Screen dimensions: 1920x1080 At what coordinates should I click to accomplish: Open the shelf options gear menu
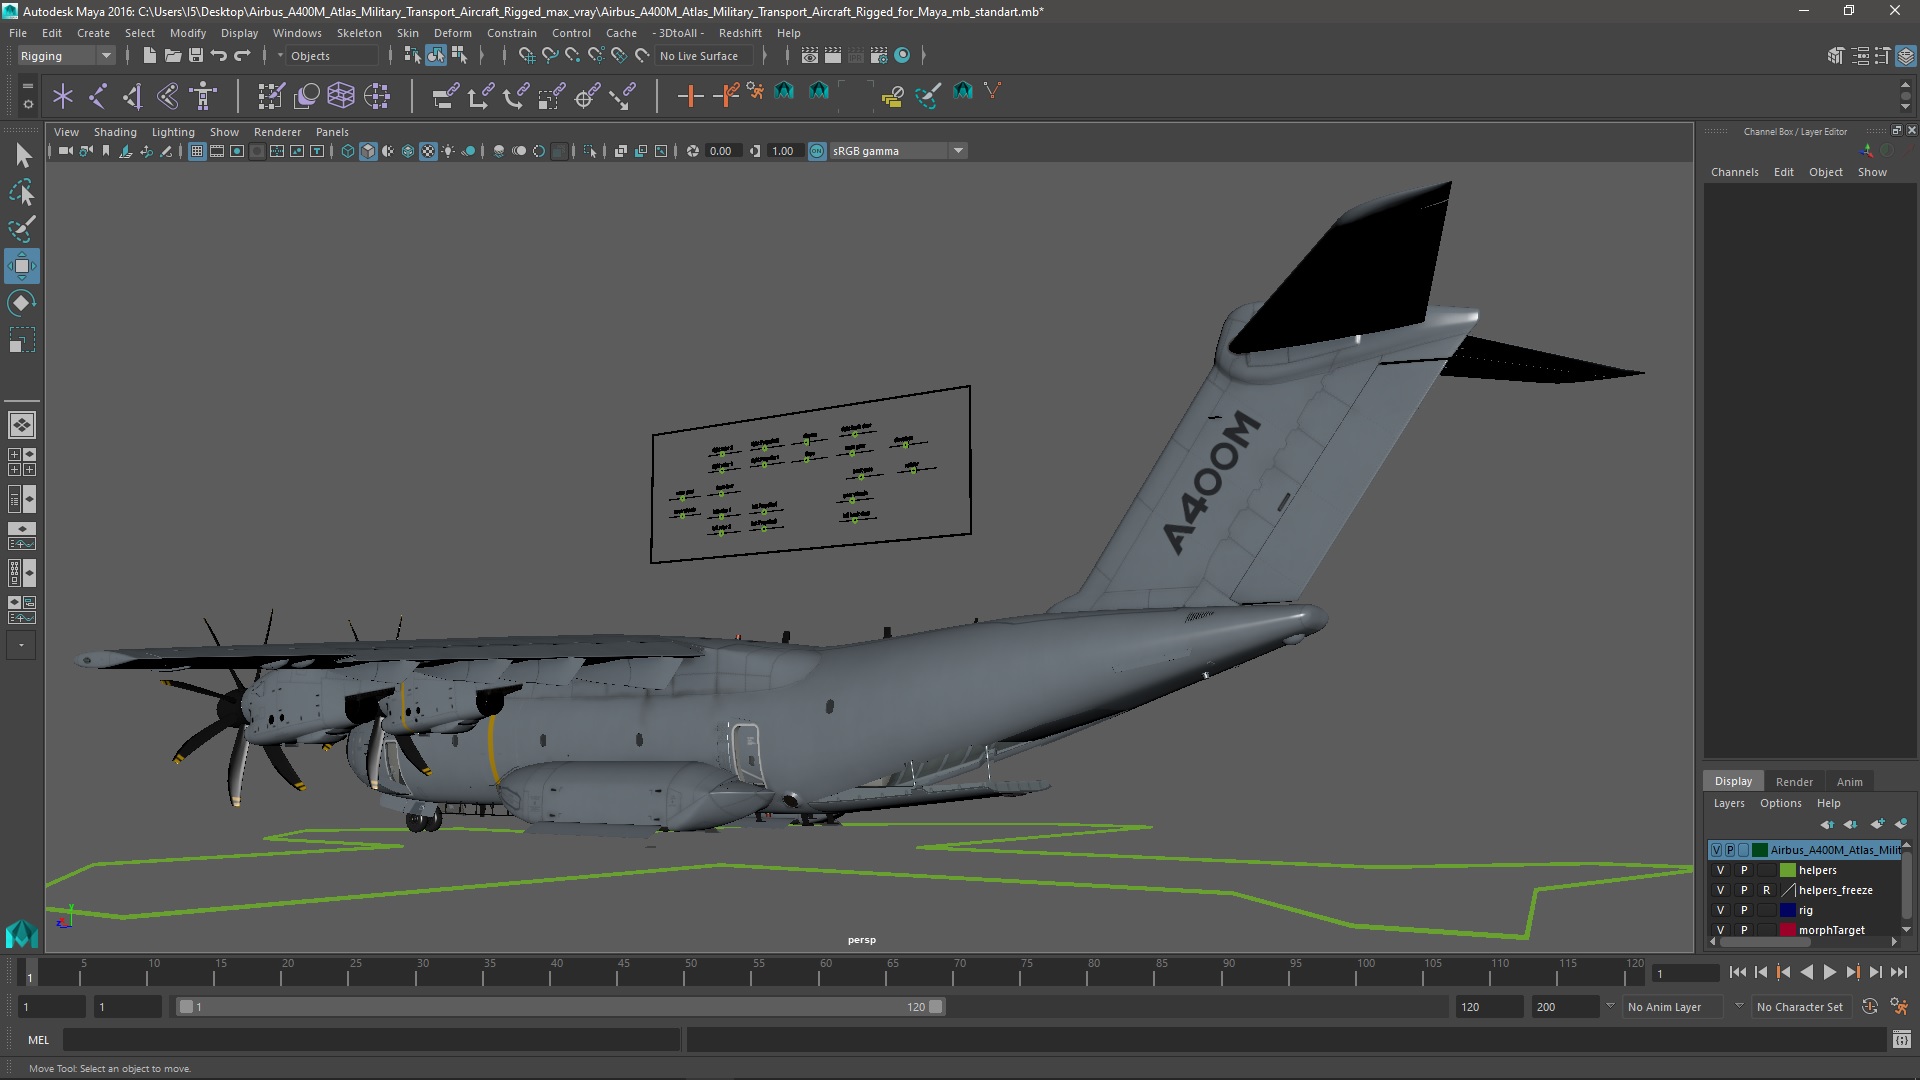point(27,104)
